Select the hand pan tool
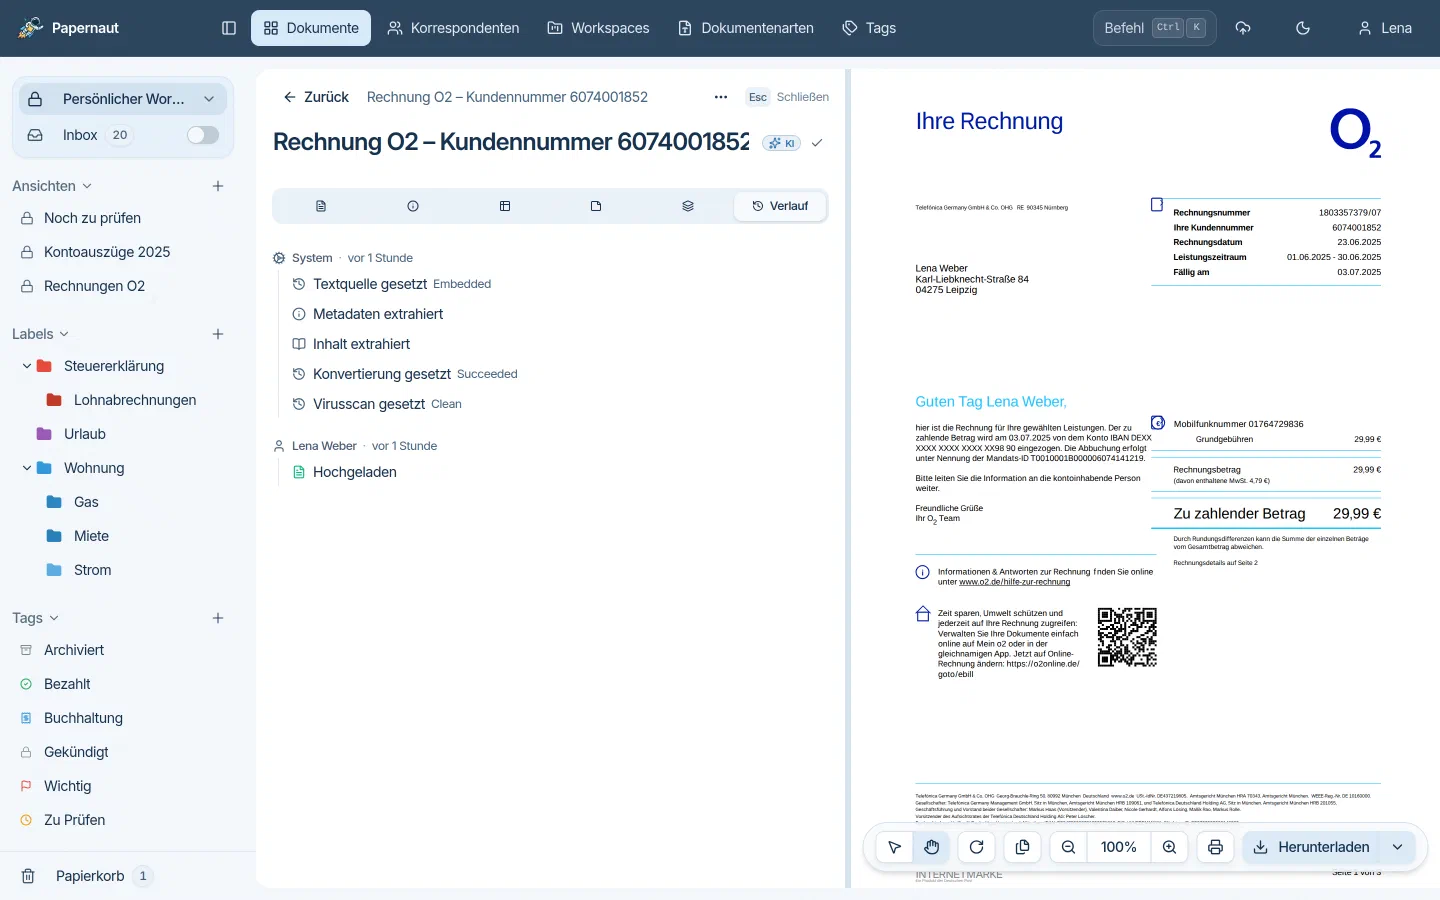The height and width of the screenshot is (900, 1440). coord(932,847)
